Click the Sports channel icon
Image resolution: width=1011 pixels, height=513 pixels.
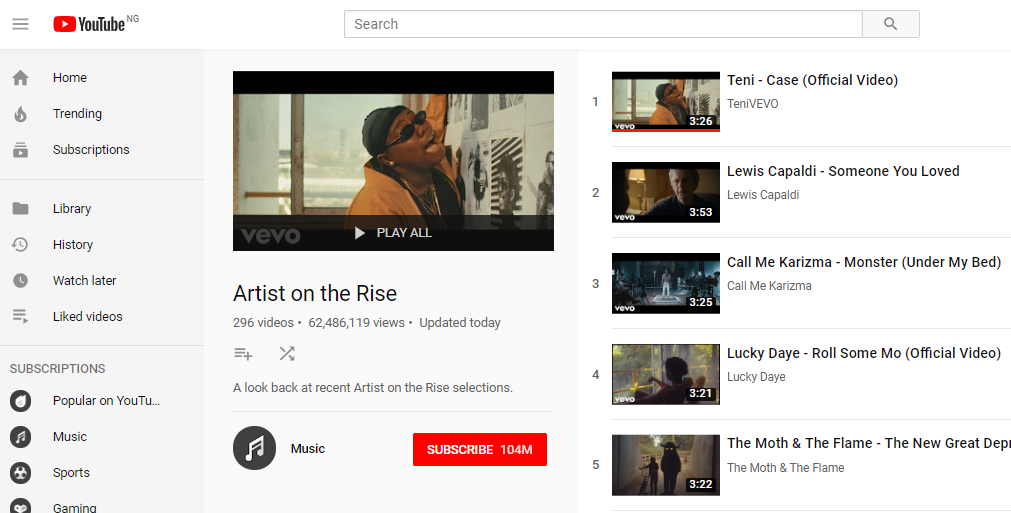click(x=21, y=473)
